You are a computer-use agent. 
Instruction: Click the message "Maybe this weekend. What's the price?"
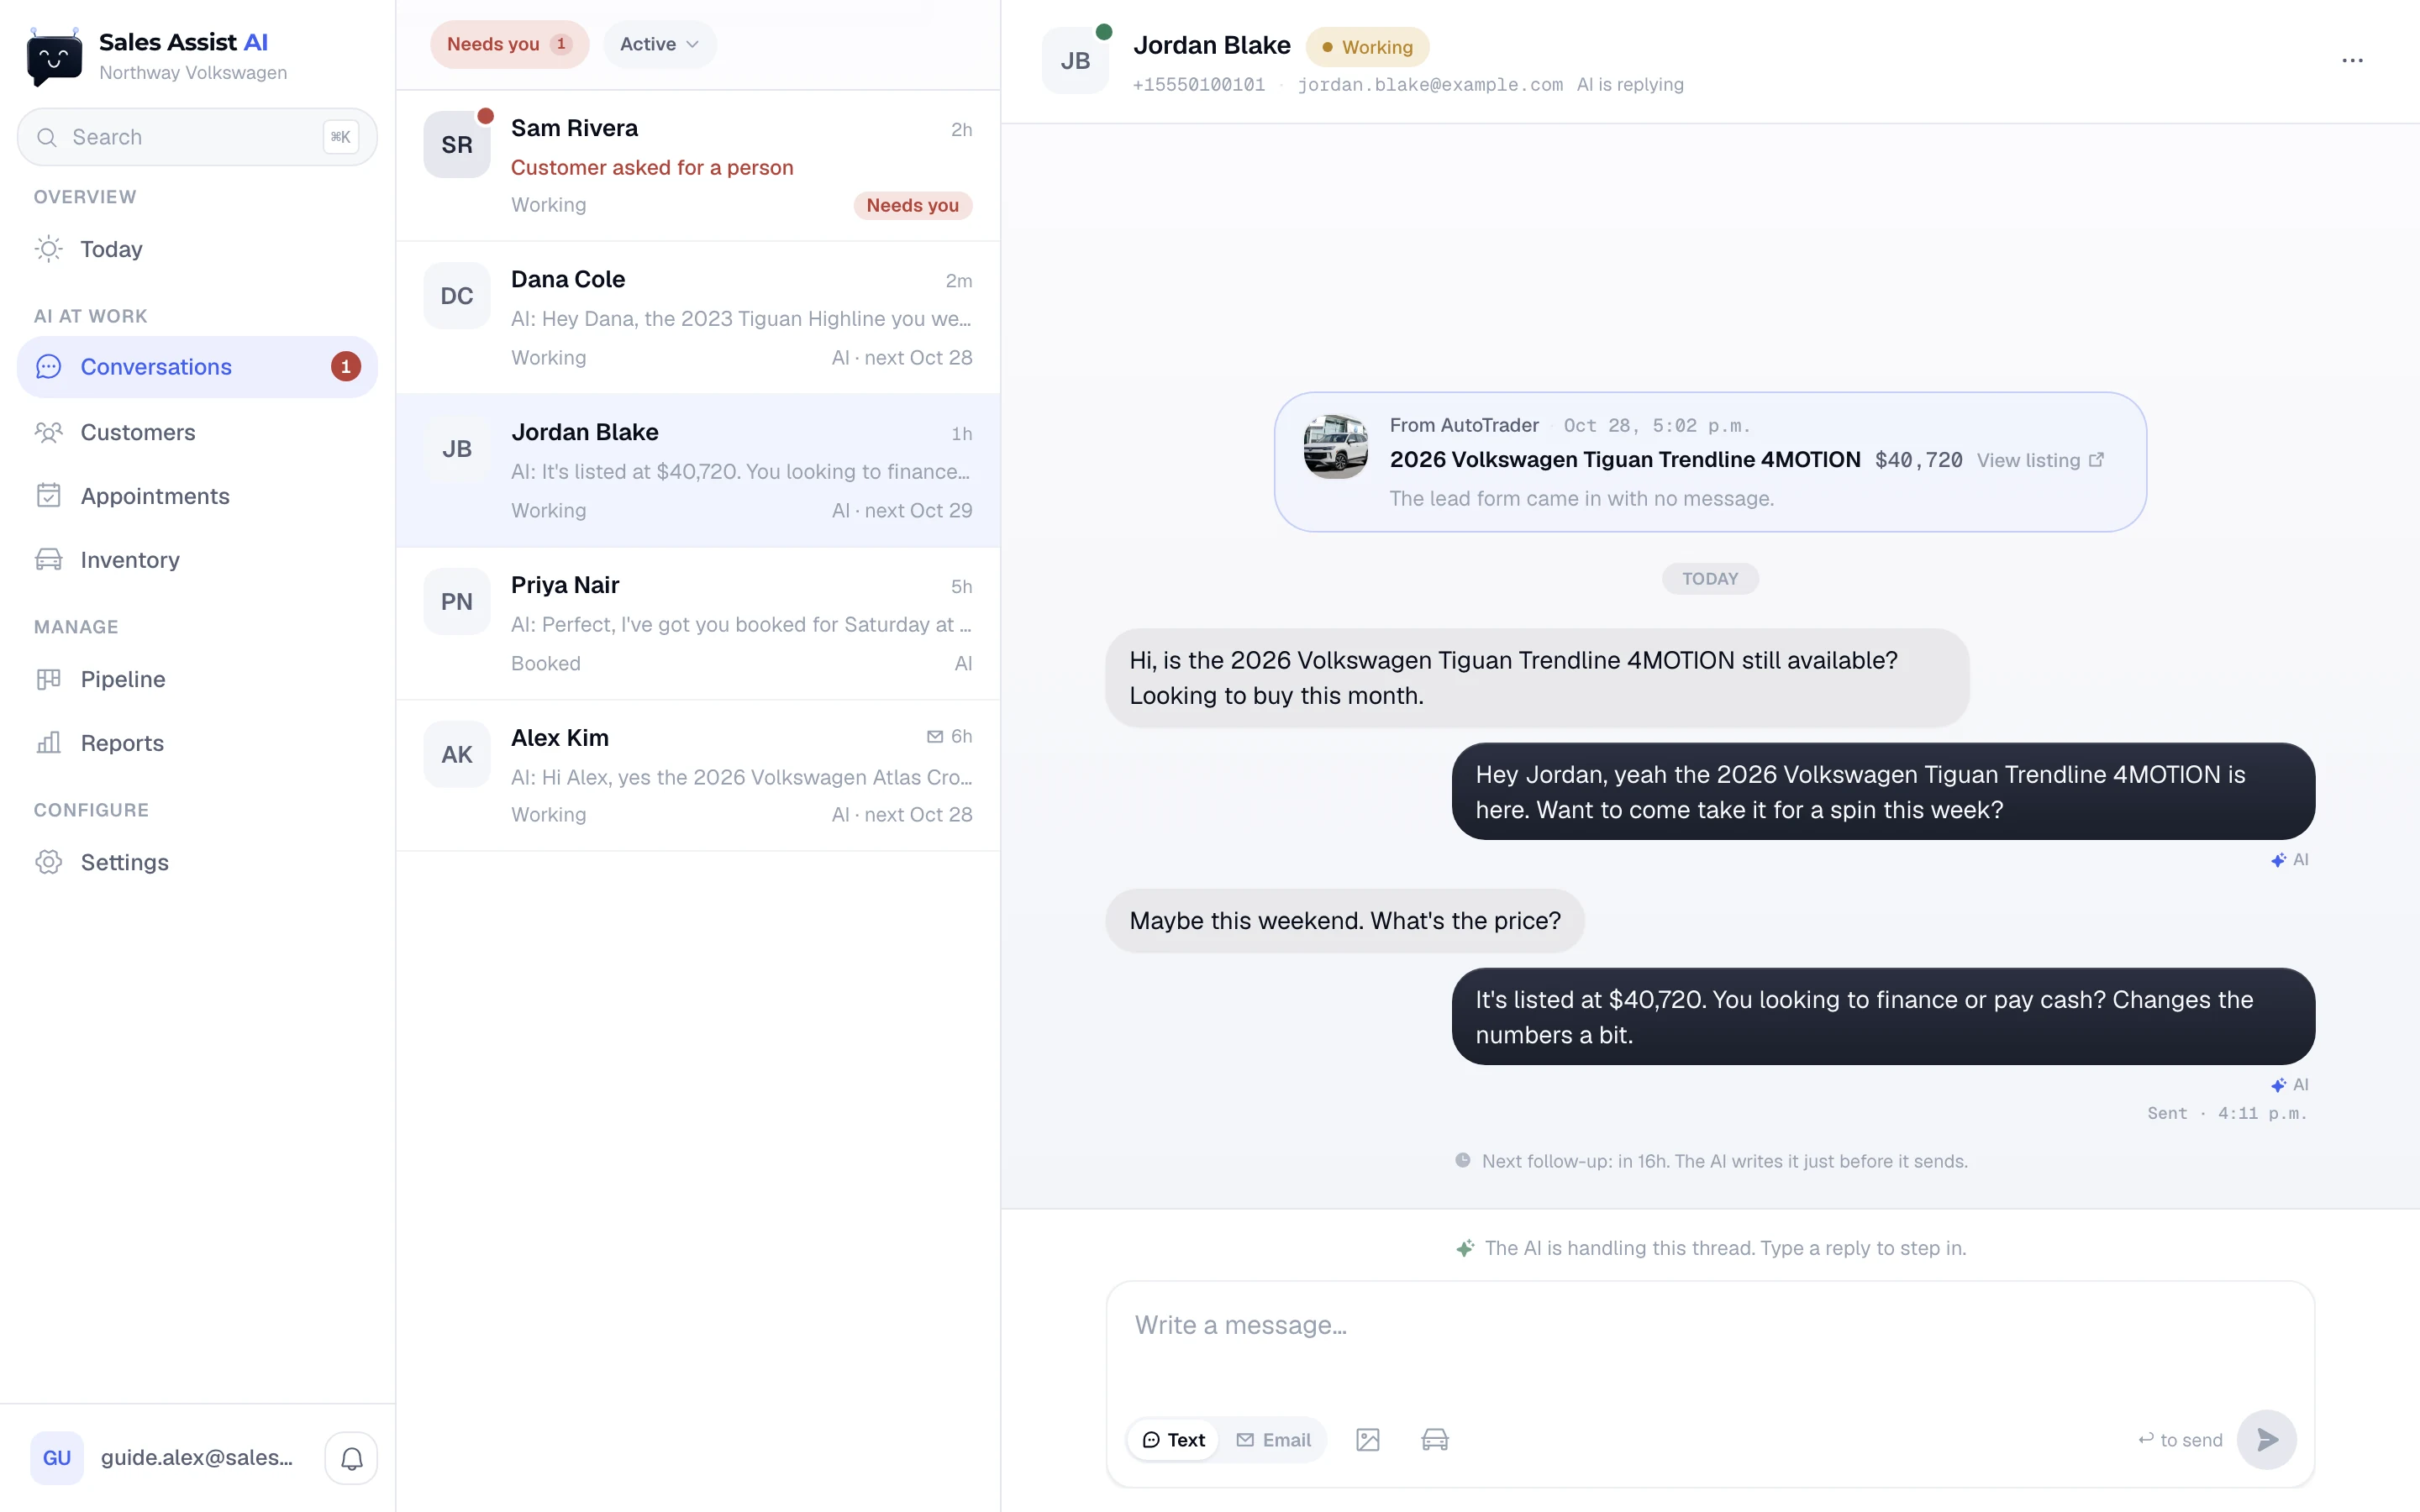pos(1344,921)
